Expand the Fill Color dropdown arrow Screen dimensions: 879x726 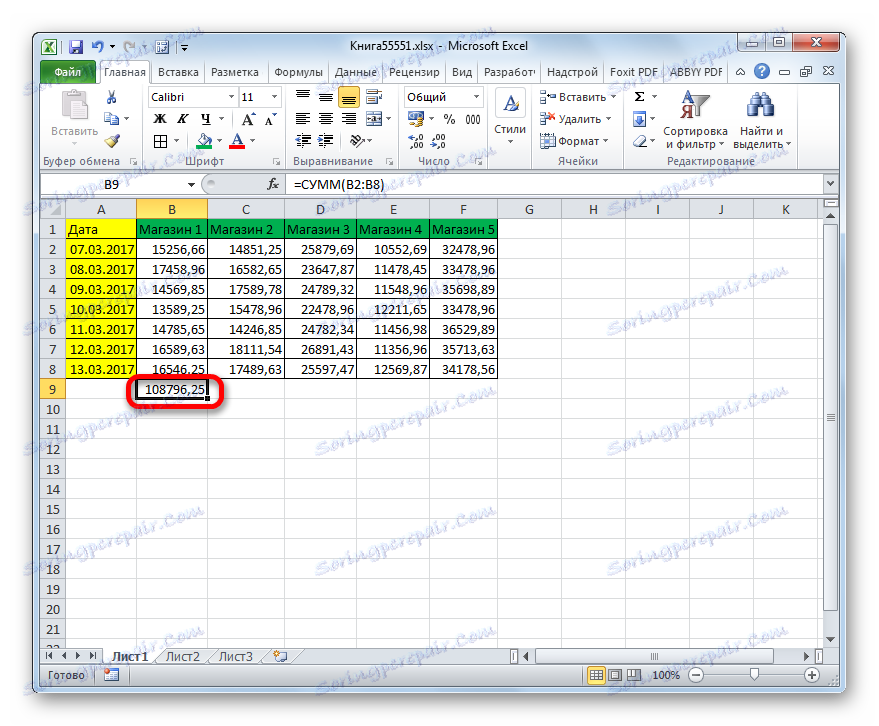click(217, 140)
